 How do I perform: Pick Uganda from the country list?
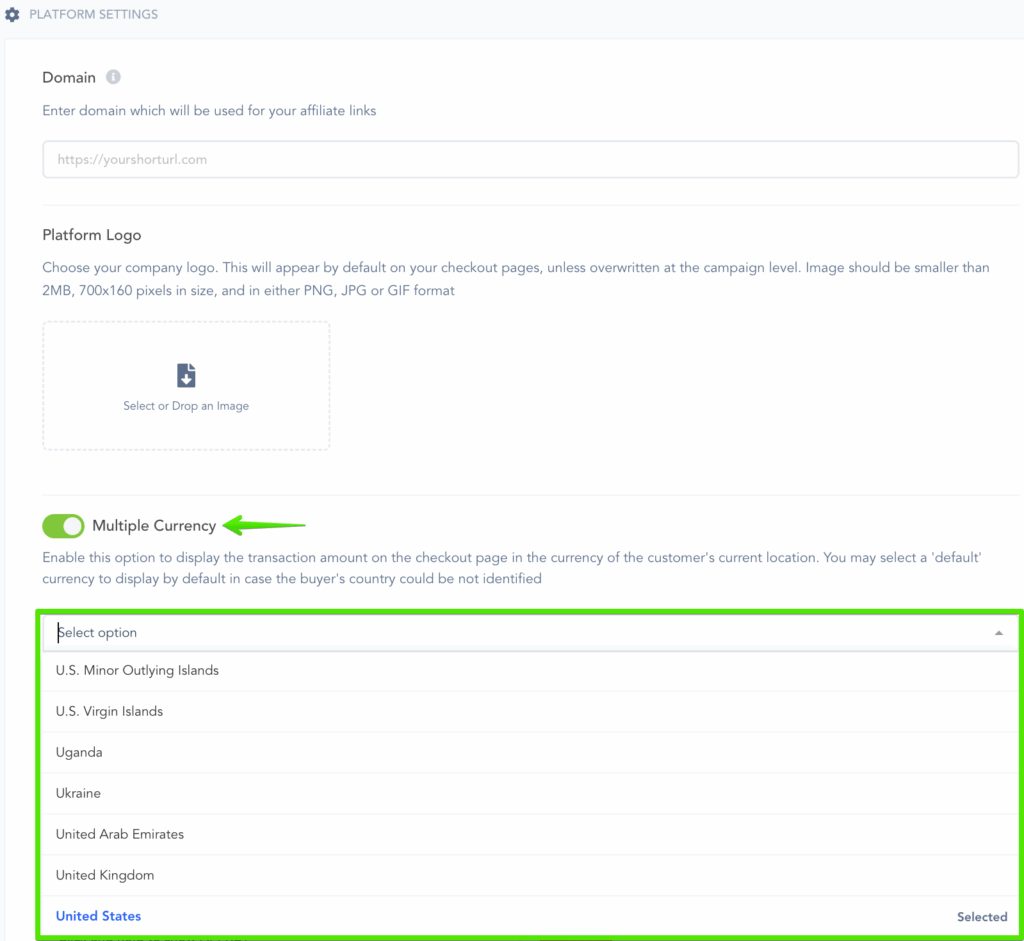coord(79,752)
